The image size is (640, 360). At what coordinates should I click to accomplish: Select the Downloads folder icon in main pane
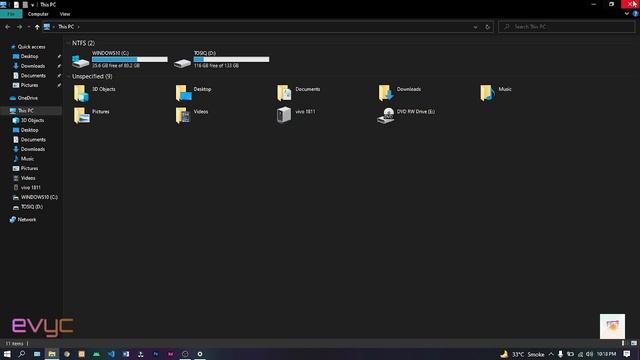pos(386,93)
